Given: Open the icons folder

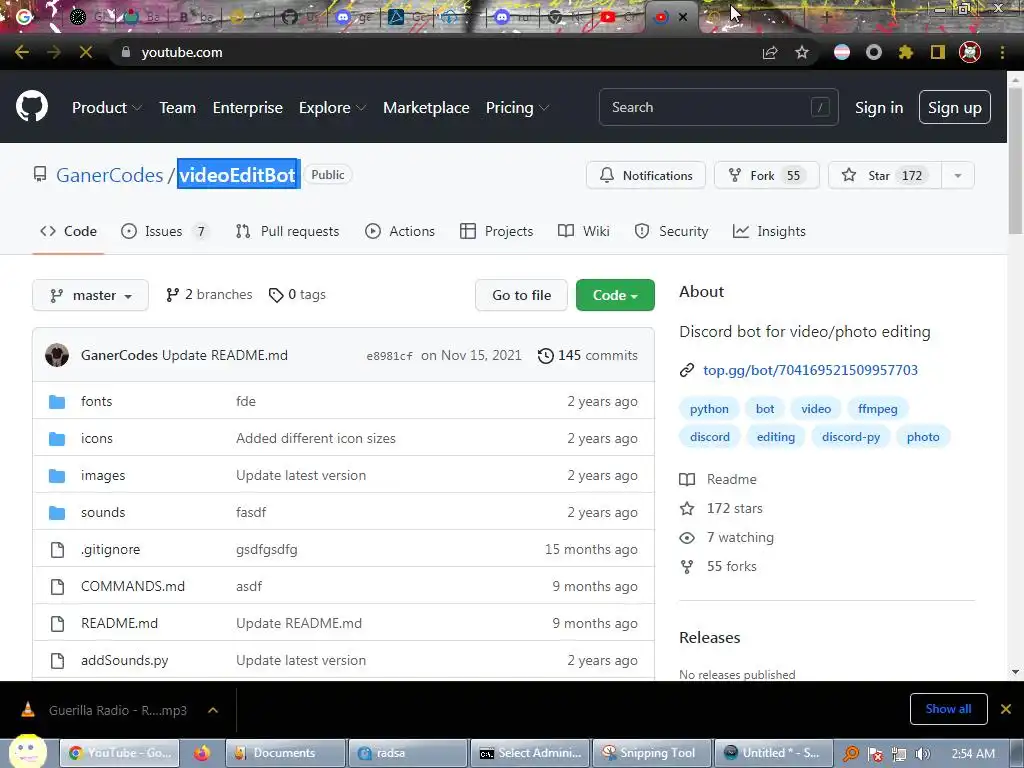Looking at the screenshot, I should coord(97,438).
